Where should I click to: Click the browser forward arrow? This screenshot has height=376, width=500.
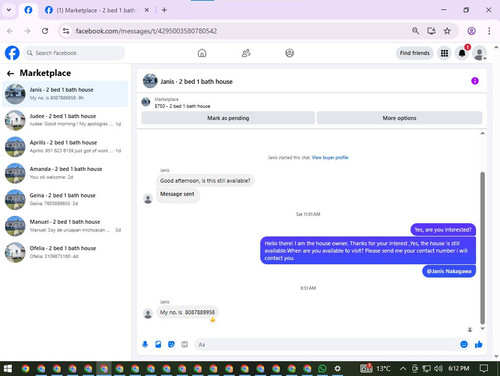27,31
